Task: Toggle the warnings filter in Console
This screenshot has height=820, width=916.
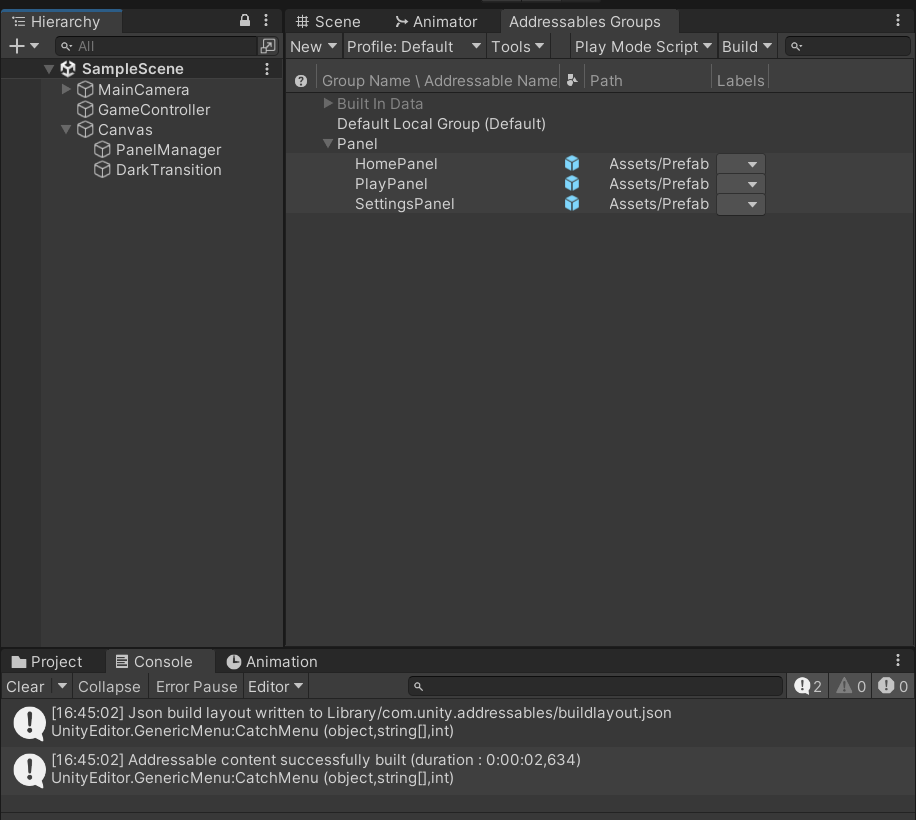Action: (x=851, y=686)
